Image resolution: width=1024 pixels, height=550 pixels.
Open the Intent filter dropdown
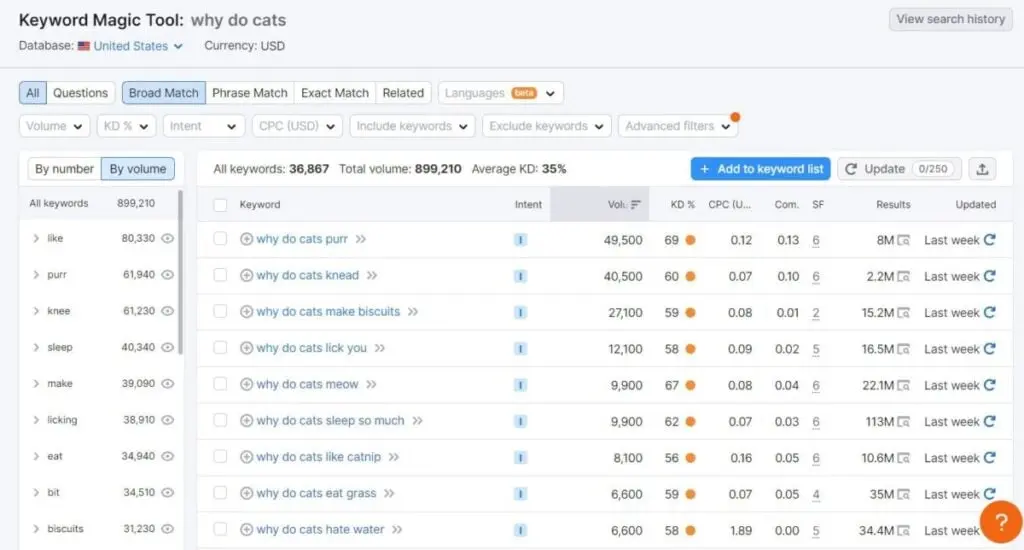point(204,126)
